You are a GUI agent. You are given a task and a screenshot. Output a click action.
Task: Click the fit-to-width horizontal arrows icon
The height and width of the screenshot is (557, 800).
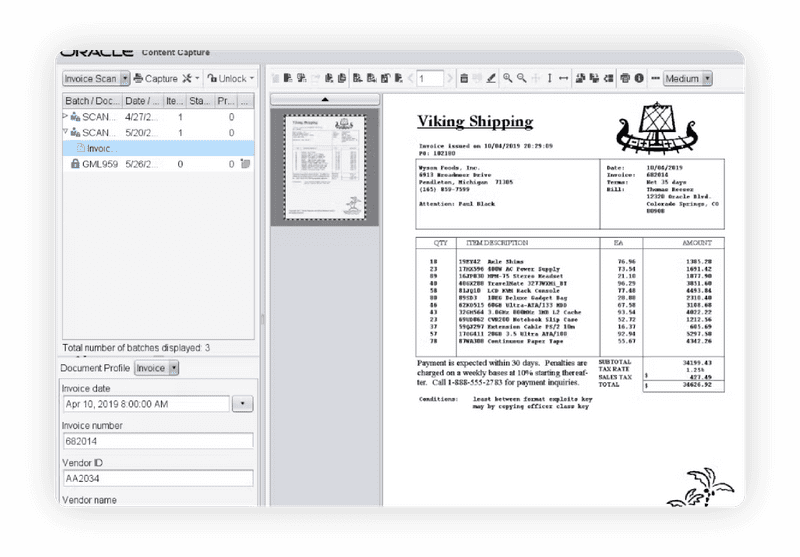(x=563, y=79)
